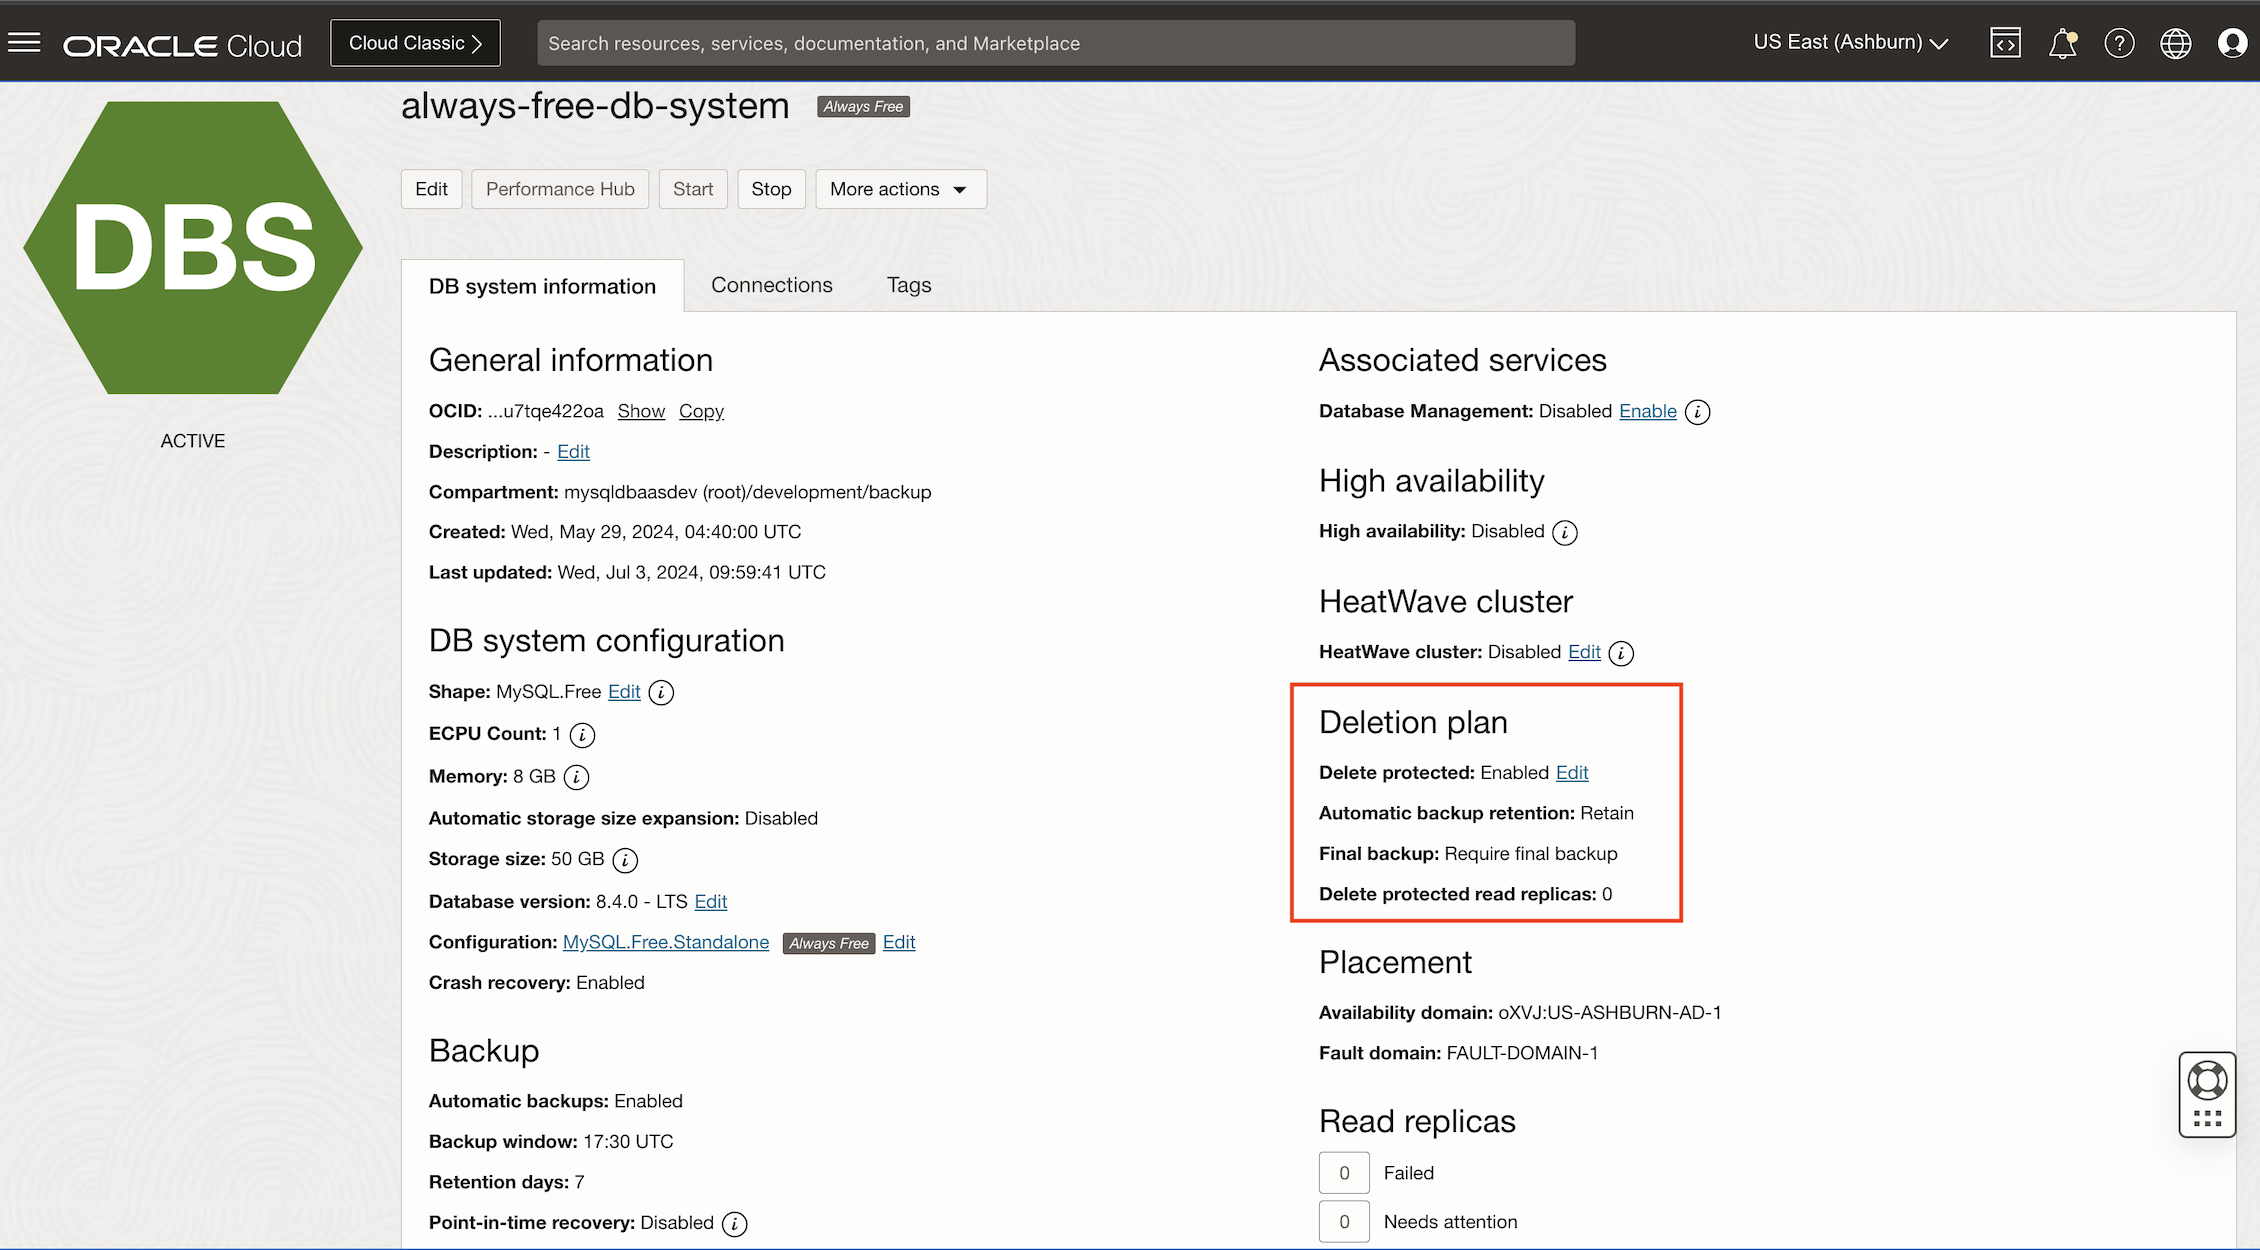
Task: Click info icon next to High availability
Action: point(1565,533)
